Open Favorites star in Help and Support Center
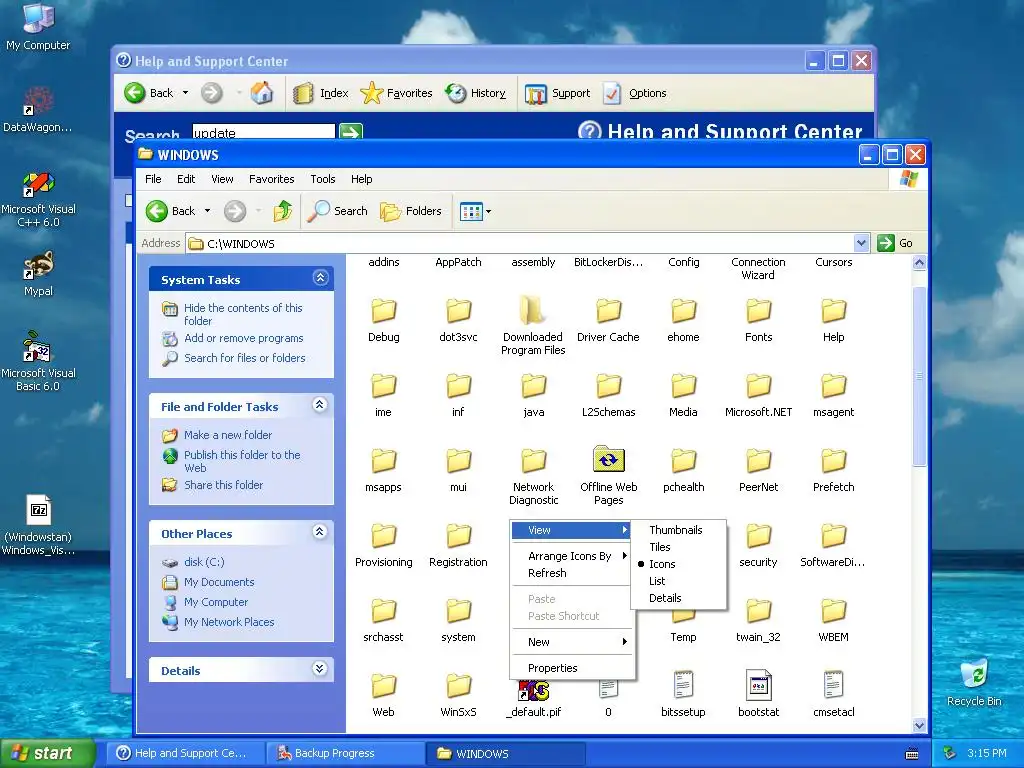This screenshot has width=1024, height=768. 396,93
